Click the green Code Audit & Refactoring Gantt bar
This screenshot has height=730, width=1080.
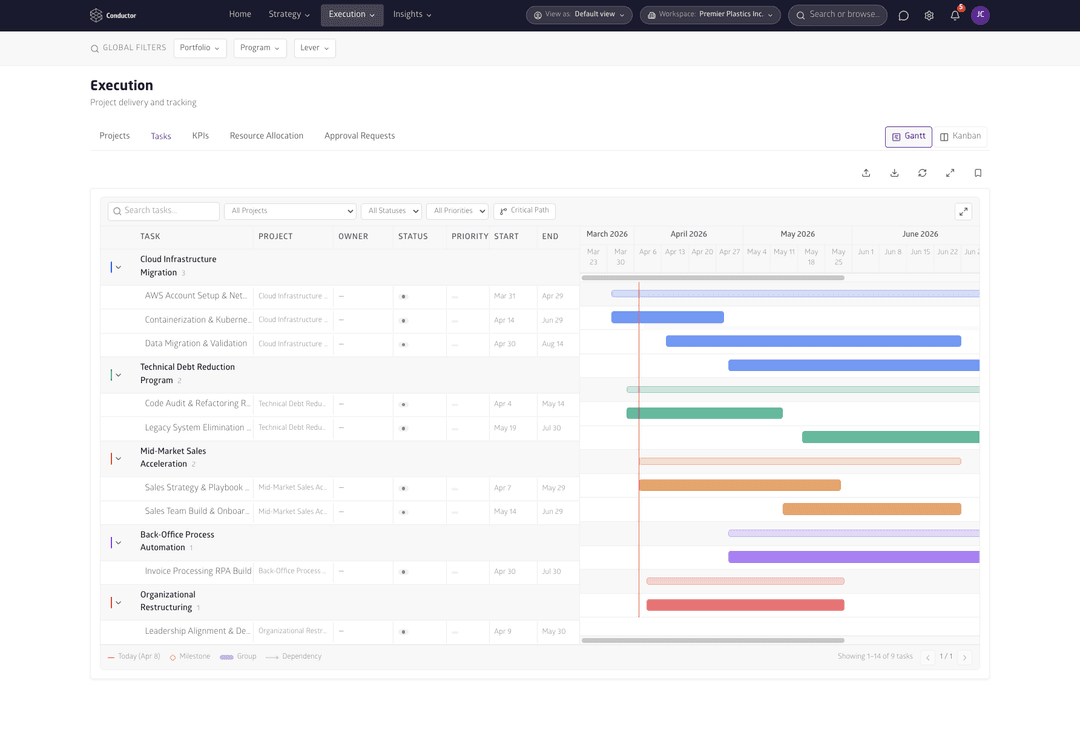704,413
